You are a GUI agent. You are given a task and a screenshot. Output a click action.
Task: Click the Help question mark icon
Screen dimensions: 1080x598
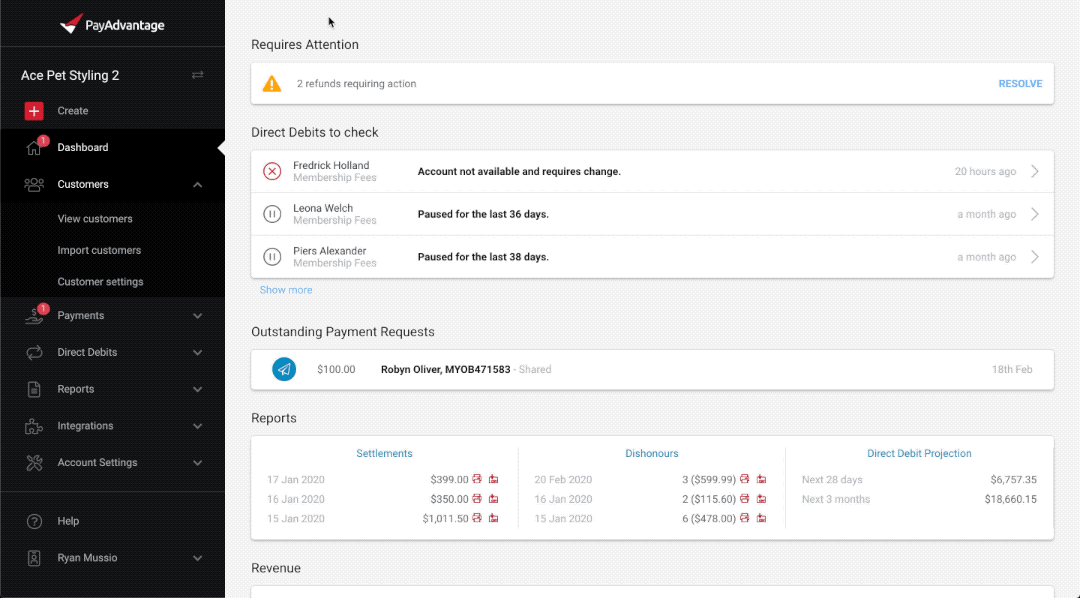pos(34,522)
